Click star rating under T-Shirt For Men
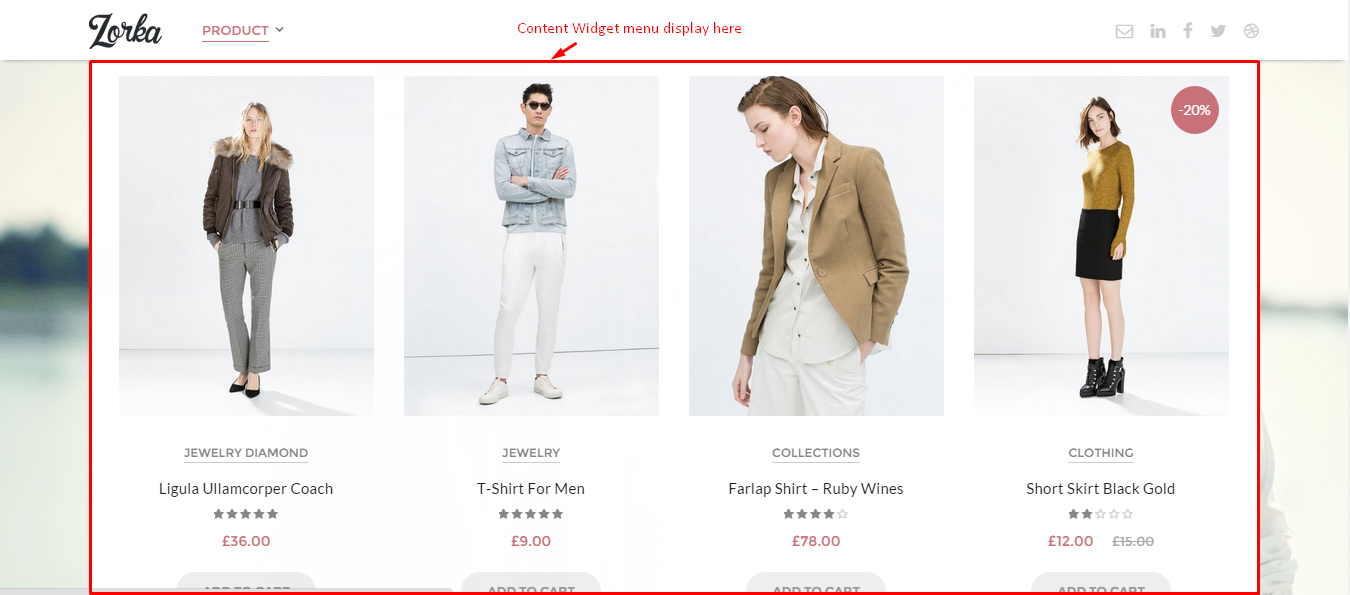 coord(531,514)
